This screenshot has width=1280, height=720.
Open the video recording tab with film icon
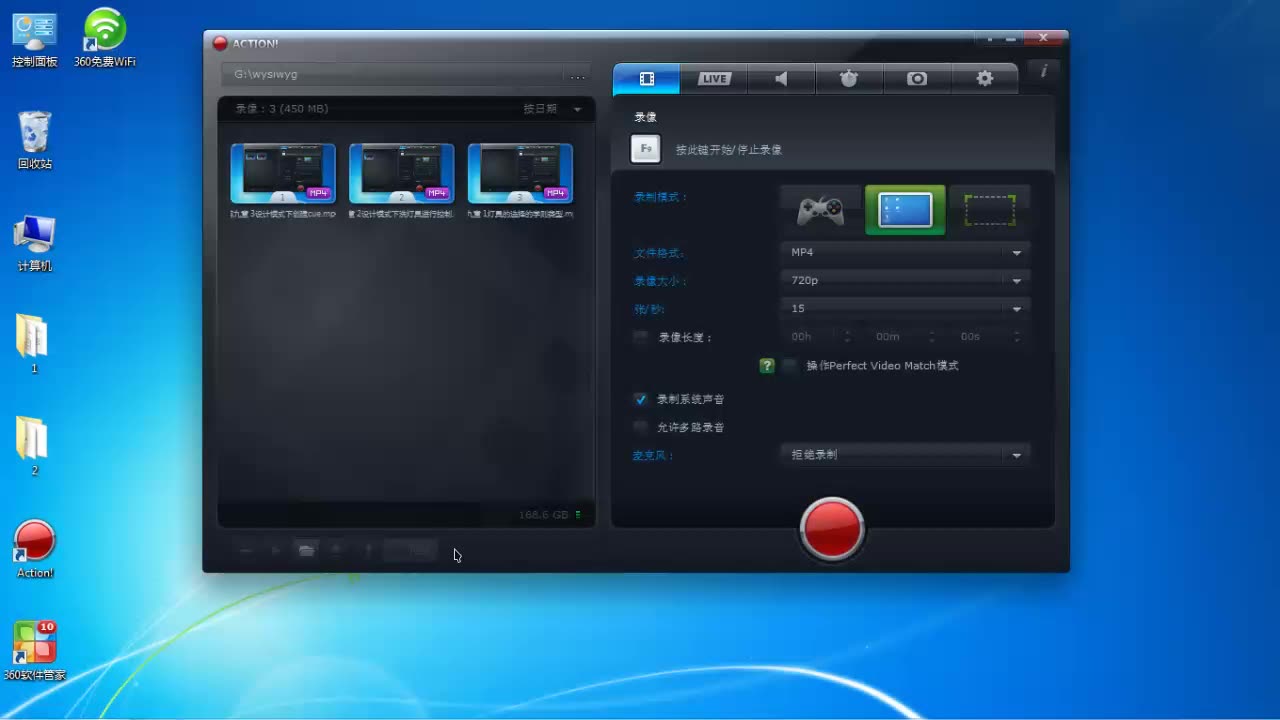(x=646, y=79)
